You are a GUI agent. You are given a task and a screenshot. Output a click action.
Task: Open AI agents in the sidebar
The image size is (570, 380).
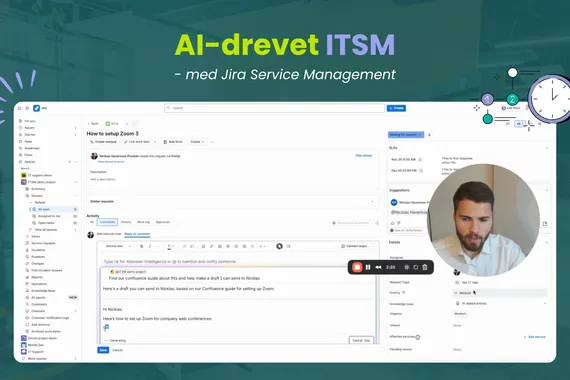[38, 297]
